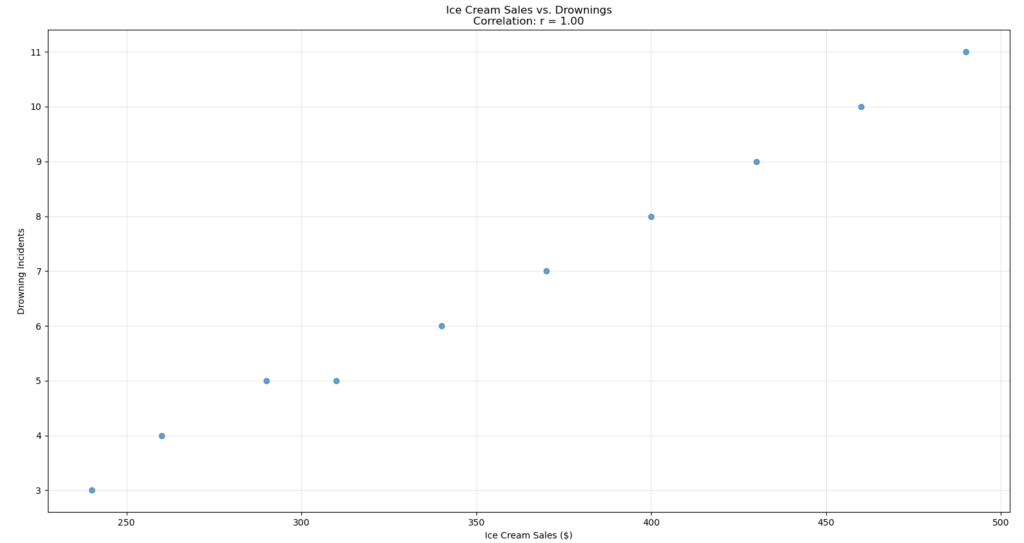
Task: Select the x-axis tick label 250
Action: pyautogui.click(x=127, y=523)
